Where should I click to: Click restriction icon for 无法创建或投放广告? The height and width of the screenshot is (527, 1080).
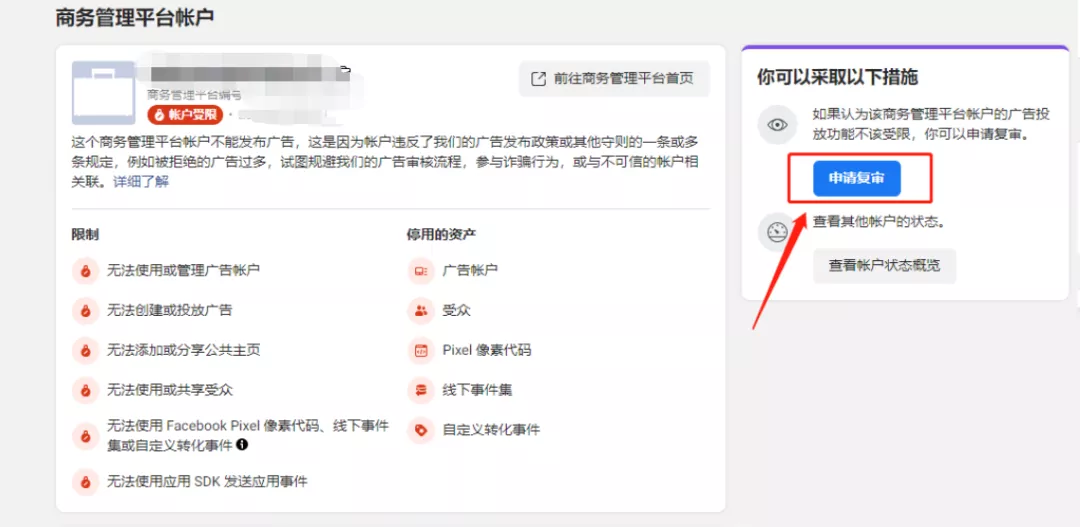point(85,311)
